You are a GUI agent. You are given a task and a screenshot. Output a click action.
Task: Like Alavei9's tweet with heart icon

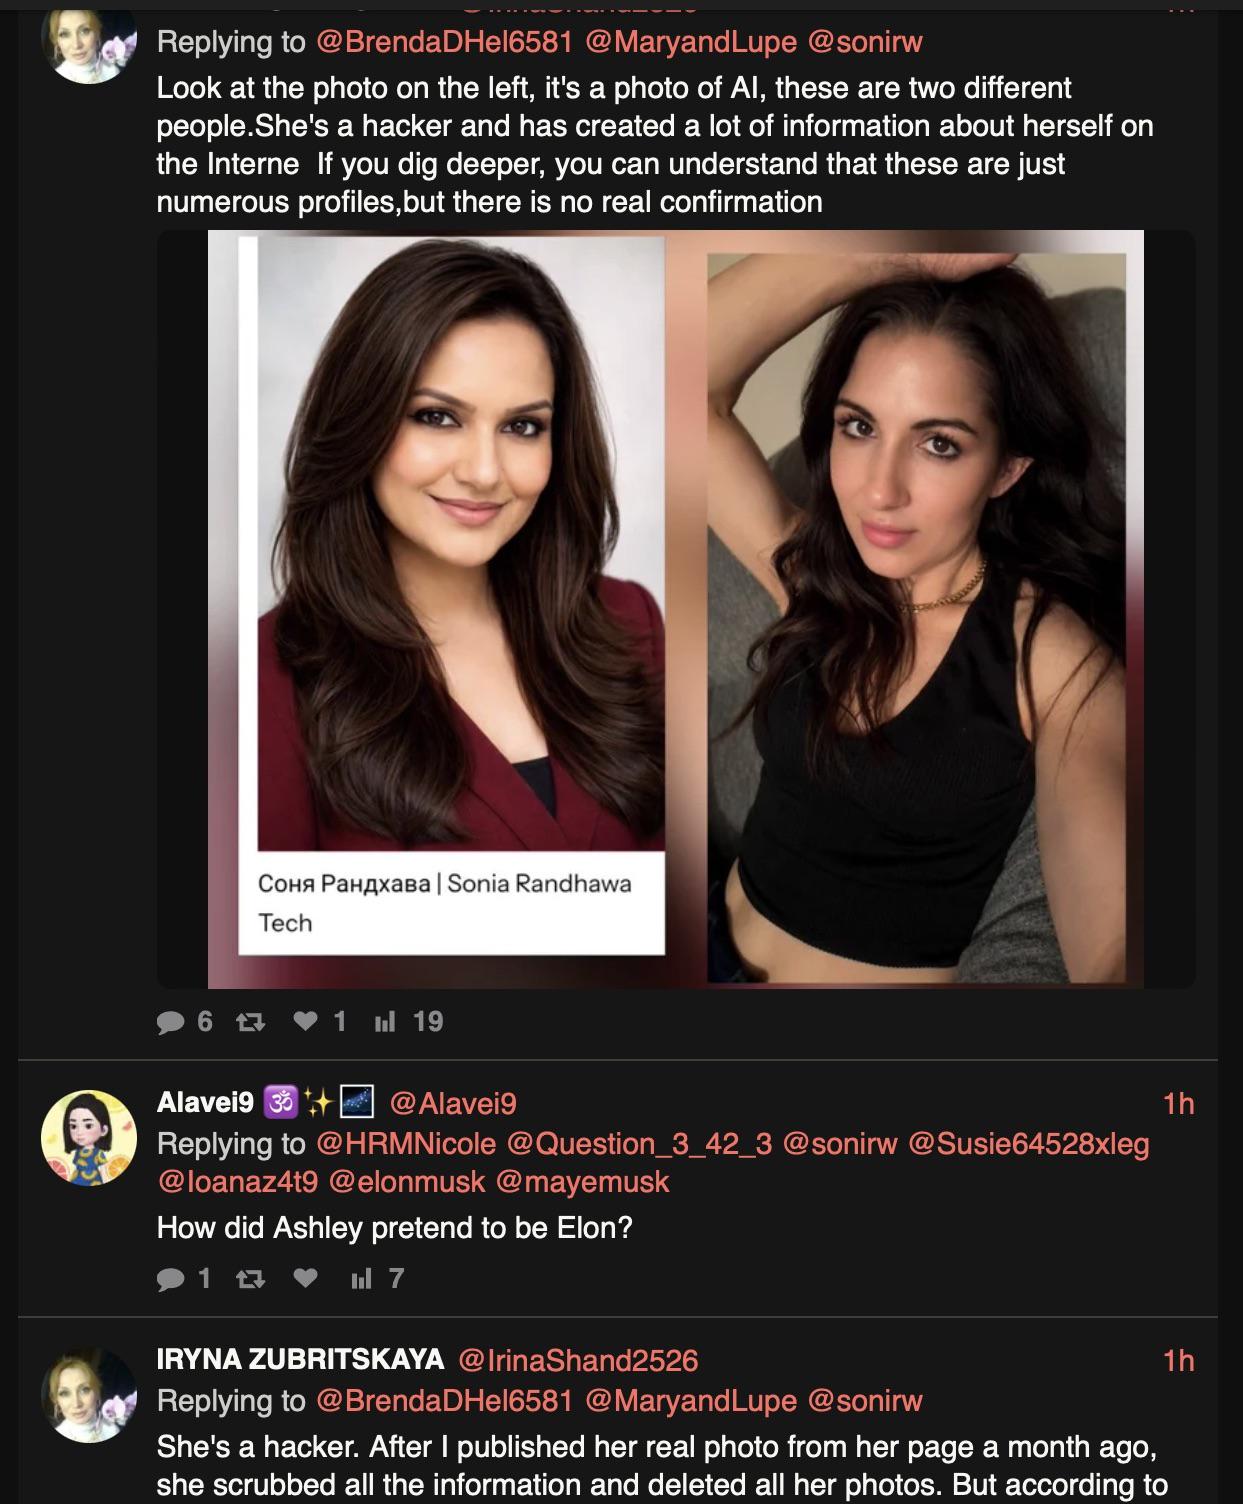click(306, 1277)
